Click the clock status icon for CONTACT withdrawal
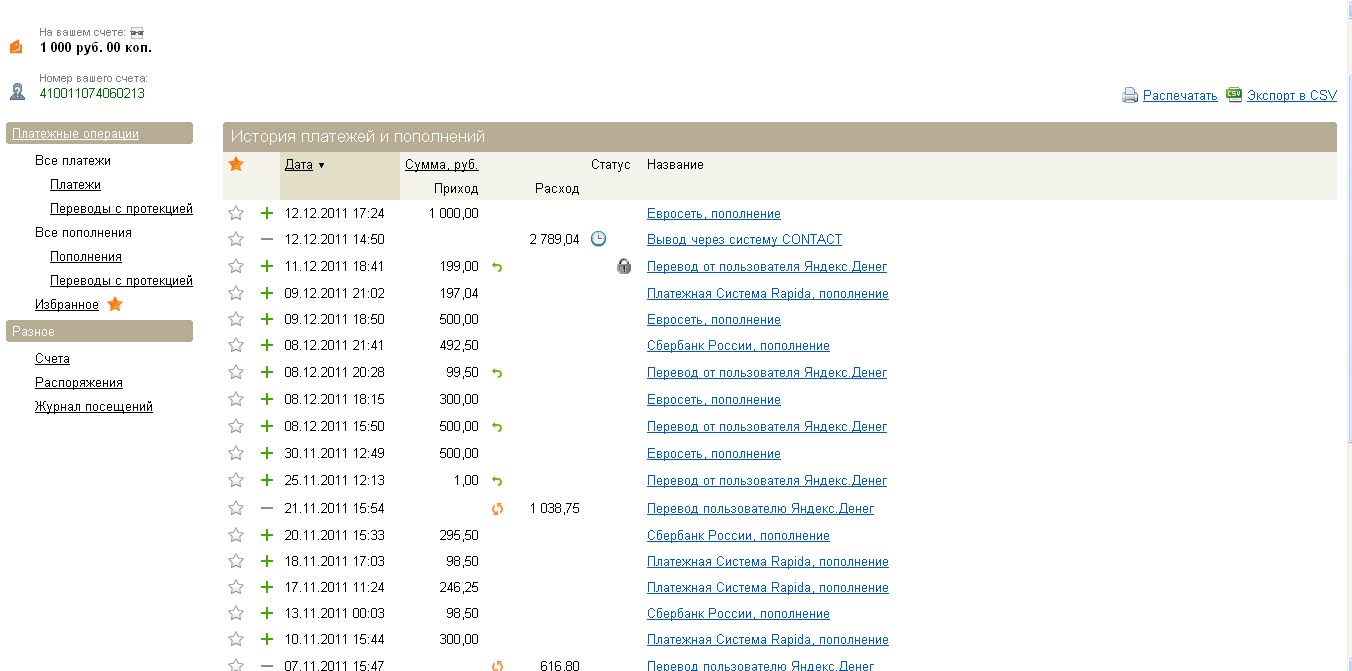 coord(598,239)
